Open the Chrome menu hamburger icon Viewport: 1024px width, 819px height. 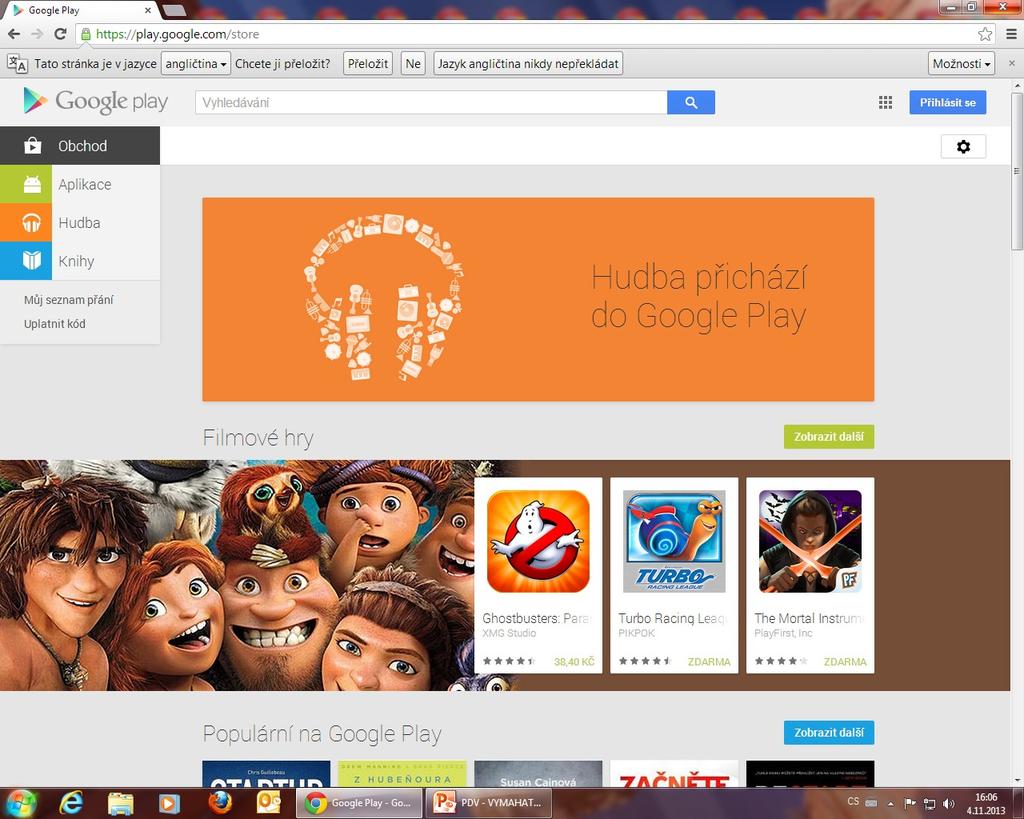point(1011,34)
